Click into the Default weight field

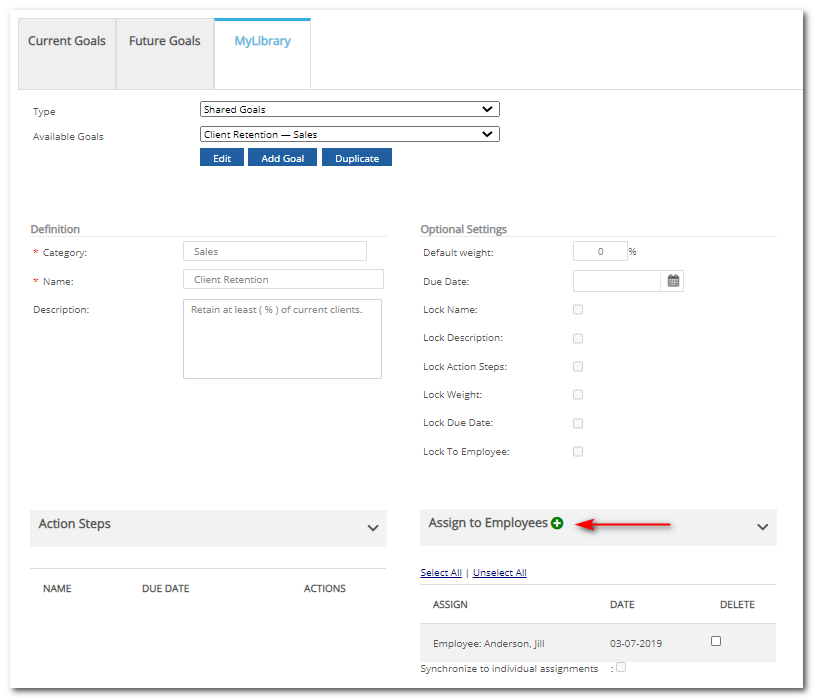[600, 252]
